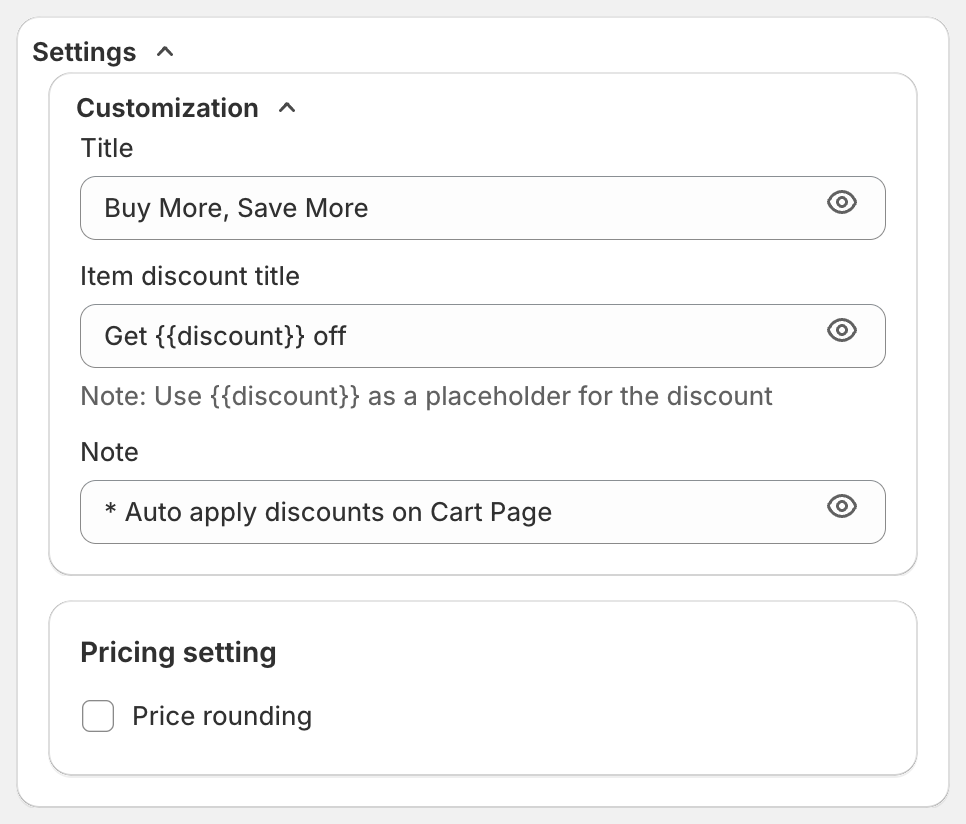966x824 pixels.
Task: Toggle eye icon in Item discount title field
Action: point(842,330)
